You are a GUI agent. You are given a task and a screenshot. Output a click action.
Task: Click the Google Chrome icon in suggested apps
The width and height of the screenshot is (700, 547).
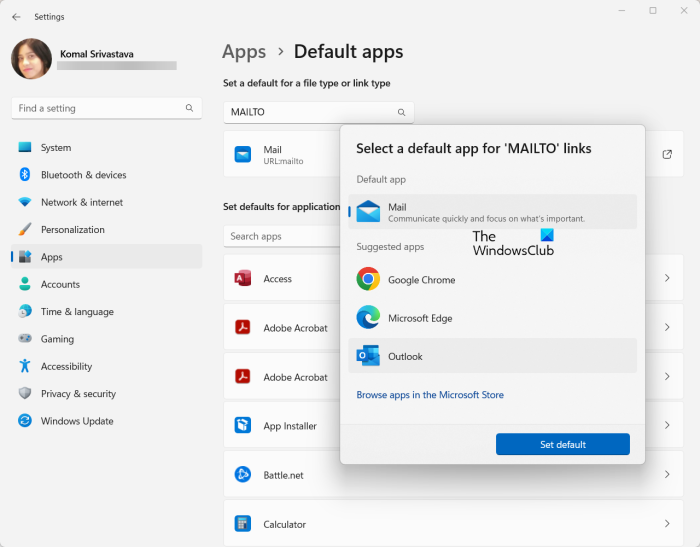tap(368, 280)
